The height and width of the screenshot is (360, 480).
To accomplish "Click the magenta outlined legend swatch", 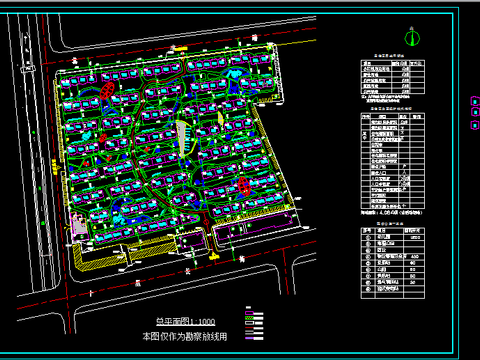I will click(x=250, y=313).
